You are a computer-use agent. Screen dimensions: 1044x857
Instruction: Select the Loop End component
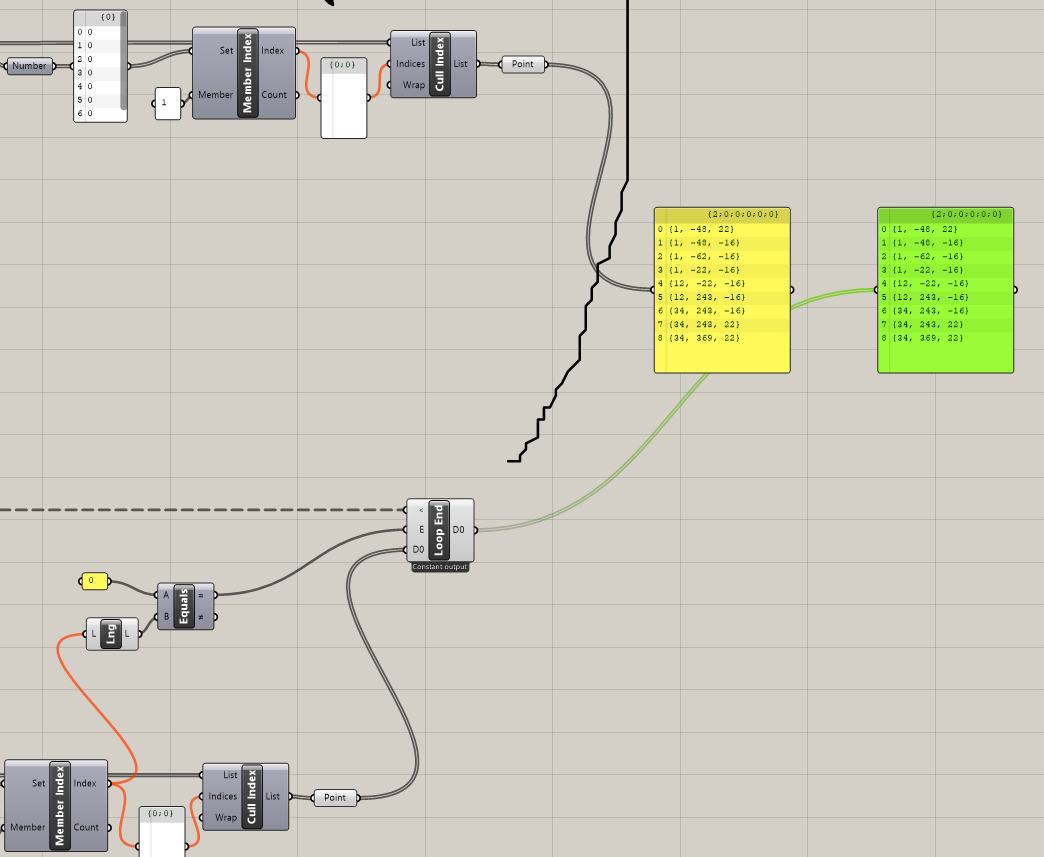439,530
